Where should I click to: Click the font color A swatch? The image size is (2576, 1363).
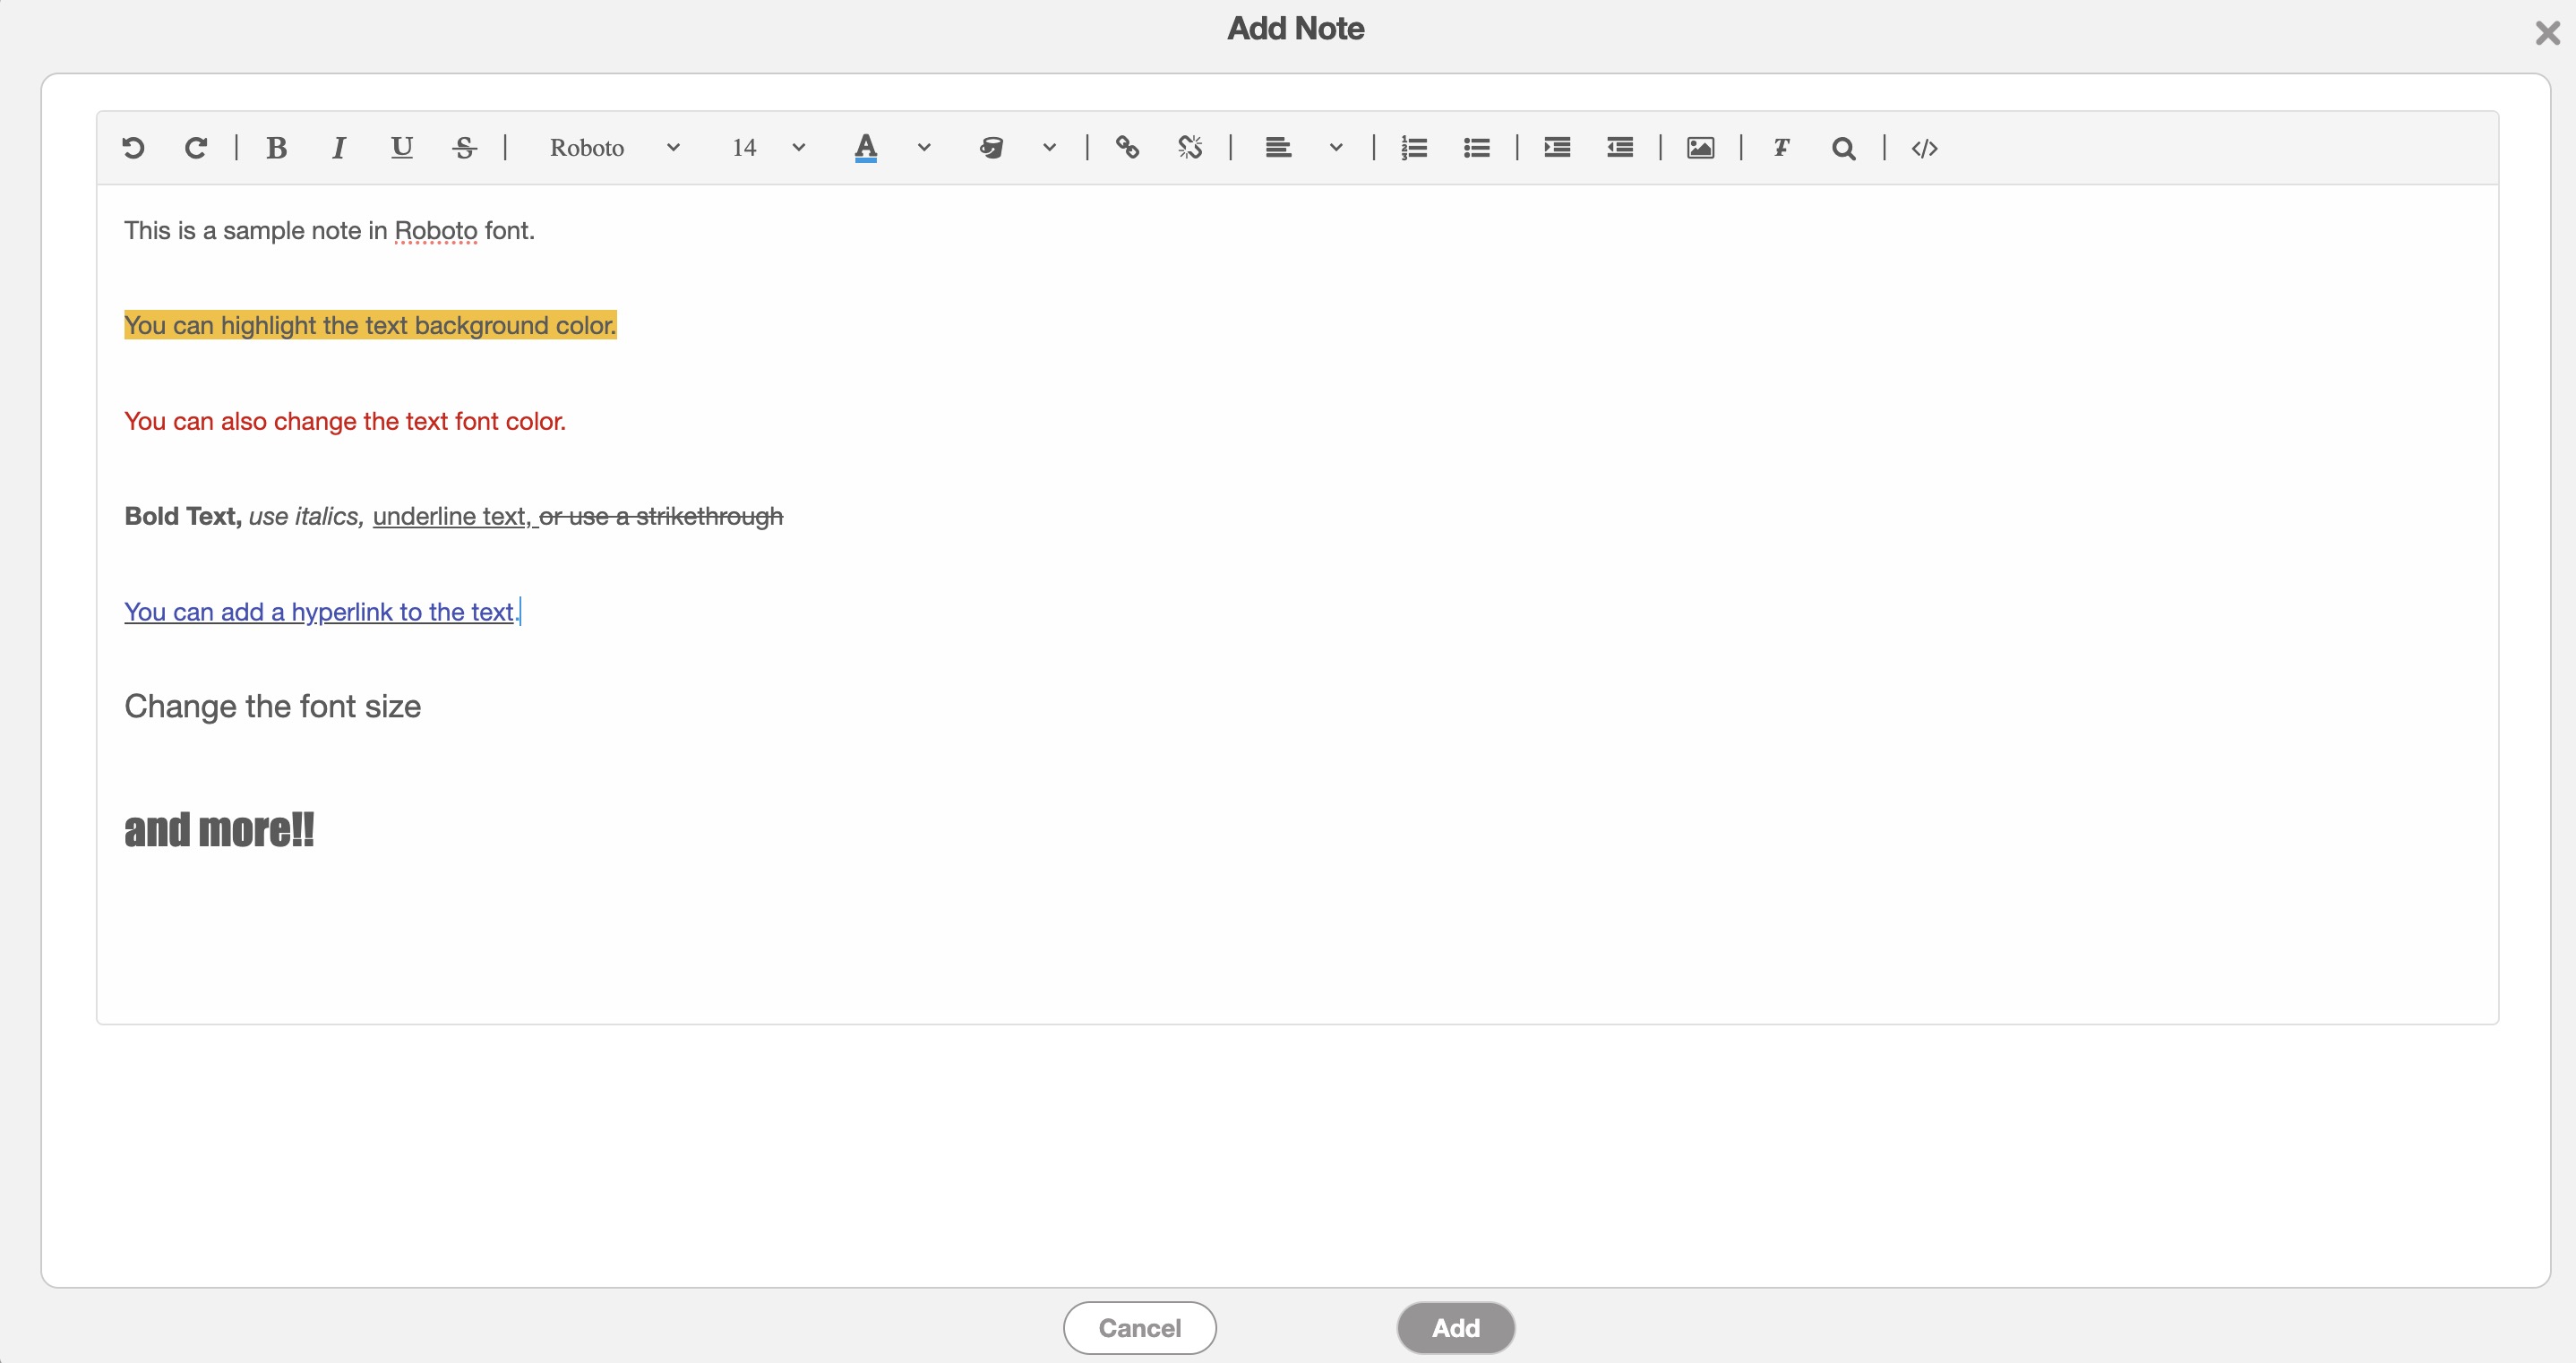coord(866,148)
